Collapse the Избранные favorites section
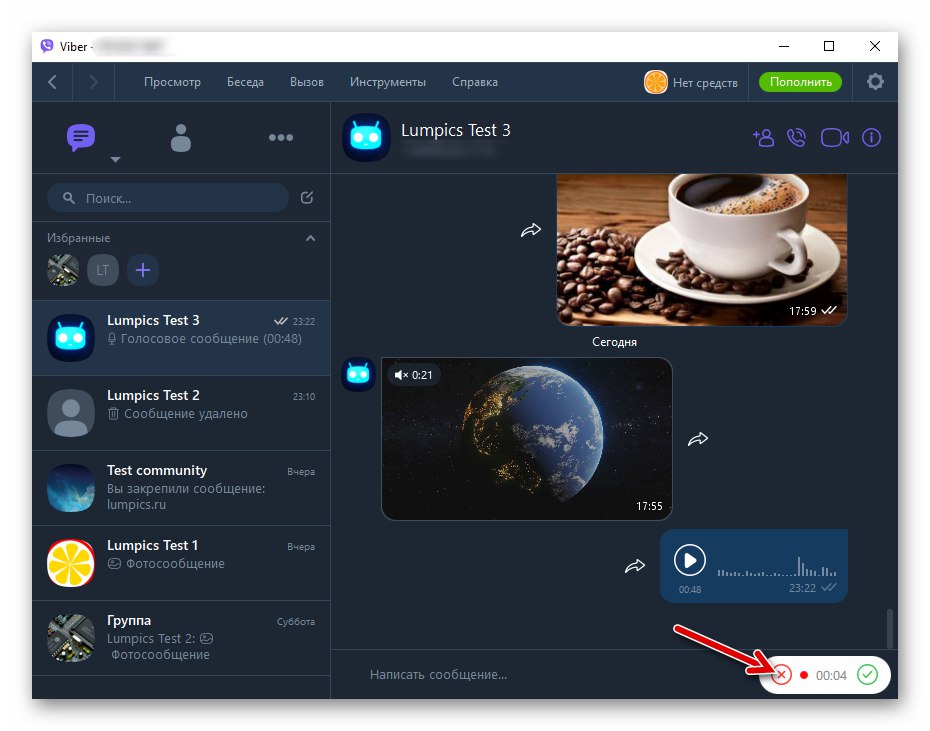 click(310, 238)
